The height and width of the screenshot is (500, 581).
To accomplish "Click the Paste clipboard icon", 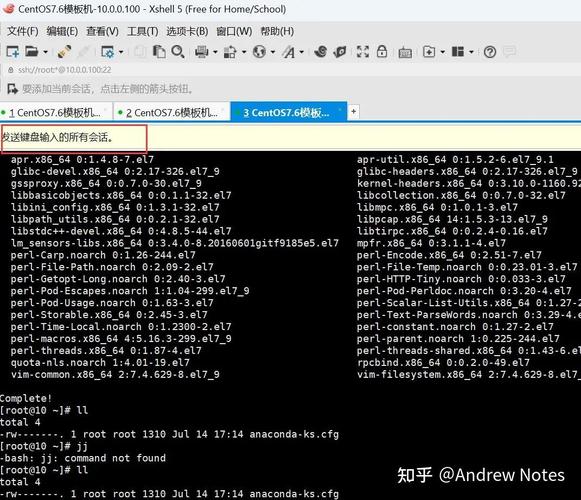I will (x=159, y=52).
